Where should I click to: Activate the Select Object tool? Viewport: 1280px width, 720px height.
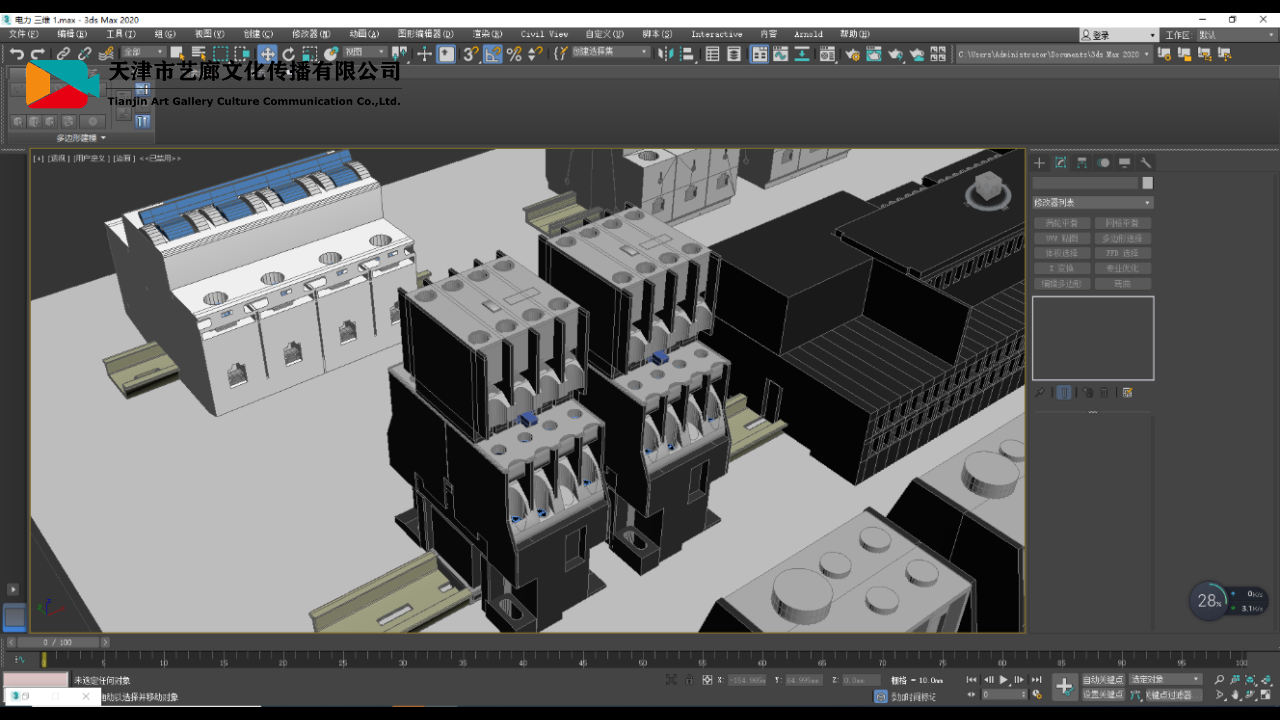[x=177, y=54]
